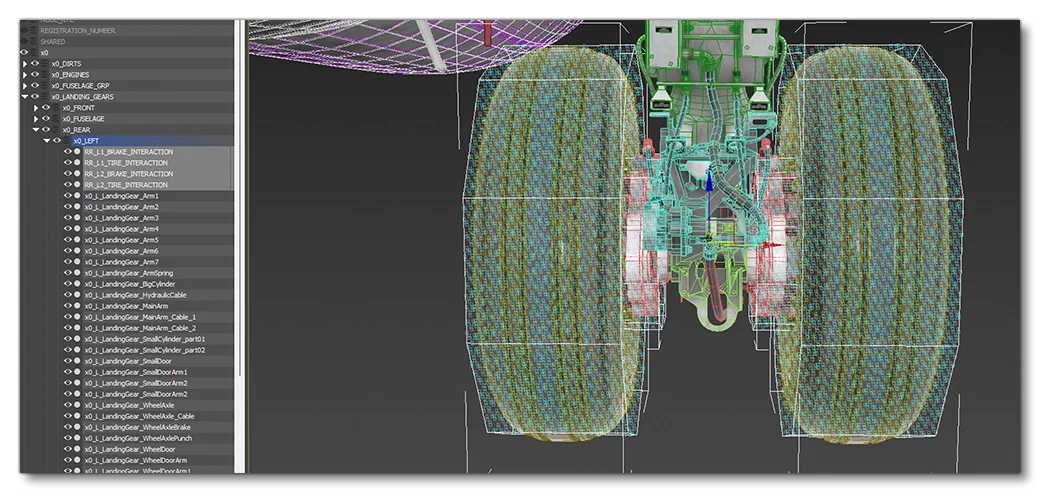Select the RR_L1_BRAKE_INTERACTION object
Viewport: 1040px width, 493px height.
click(x=129, y=152)
